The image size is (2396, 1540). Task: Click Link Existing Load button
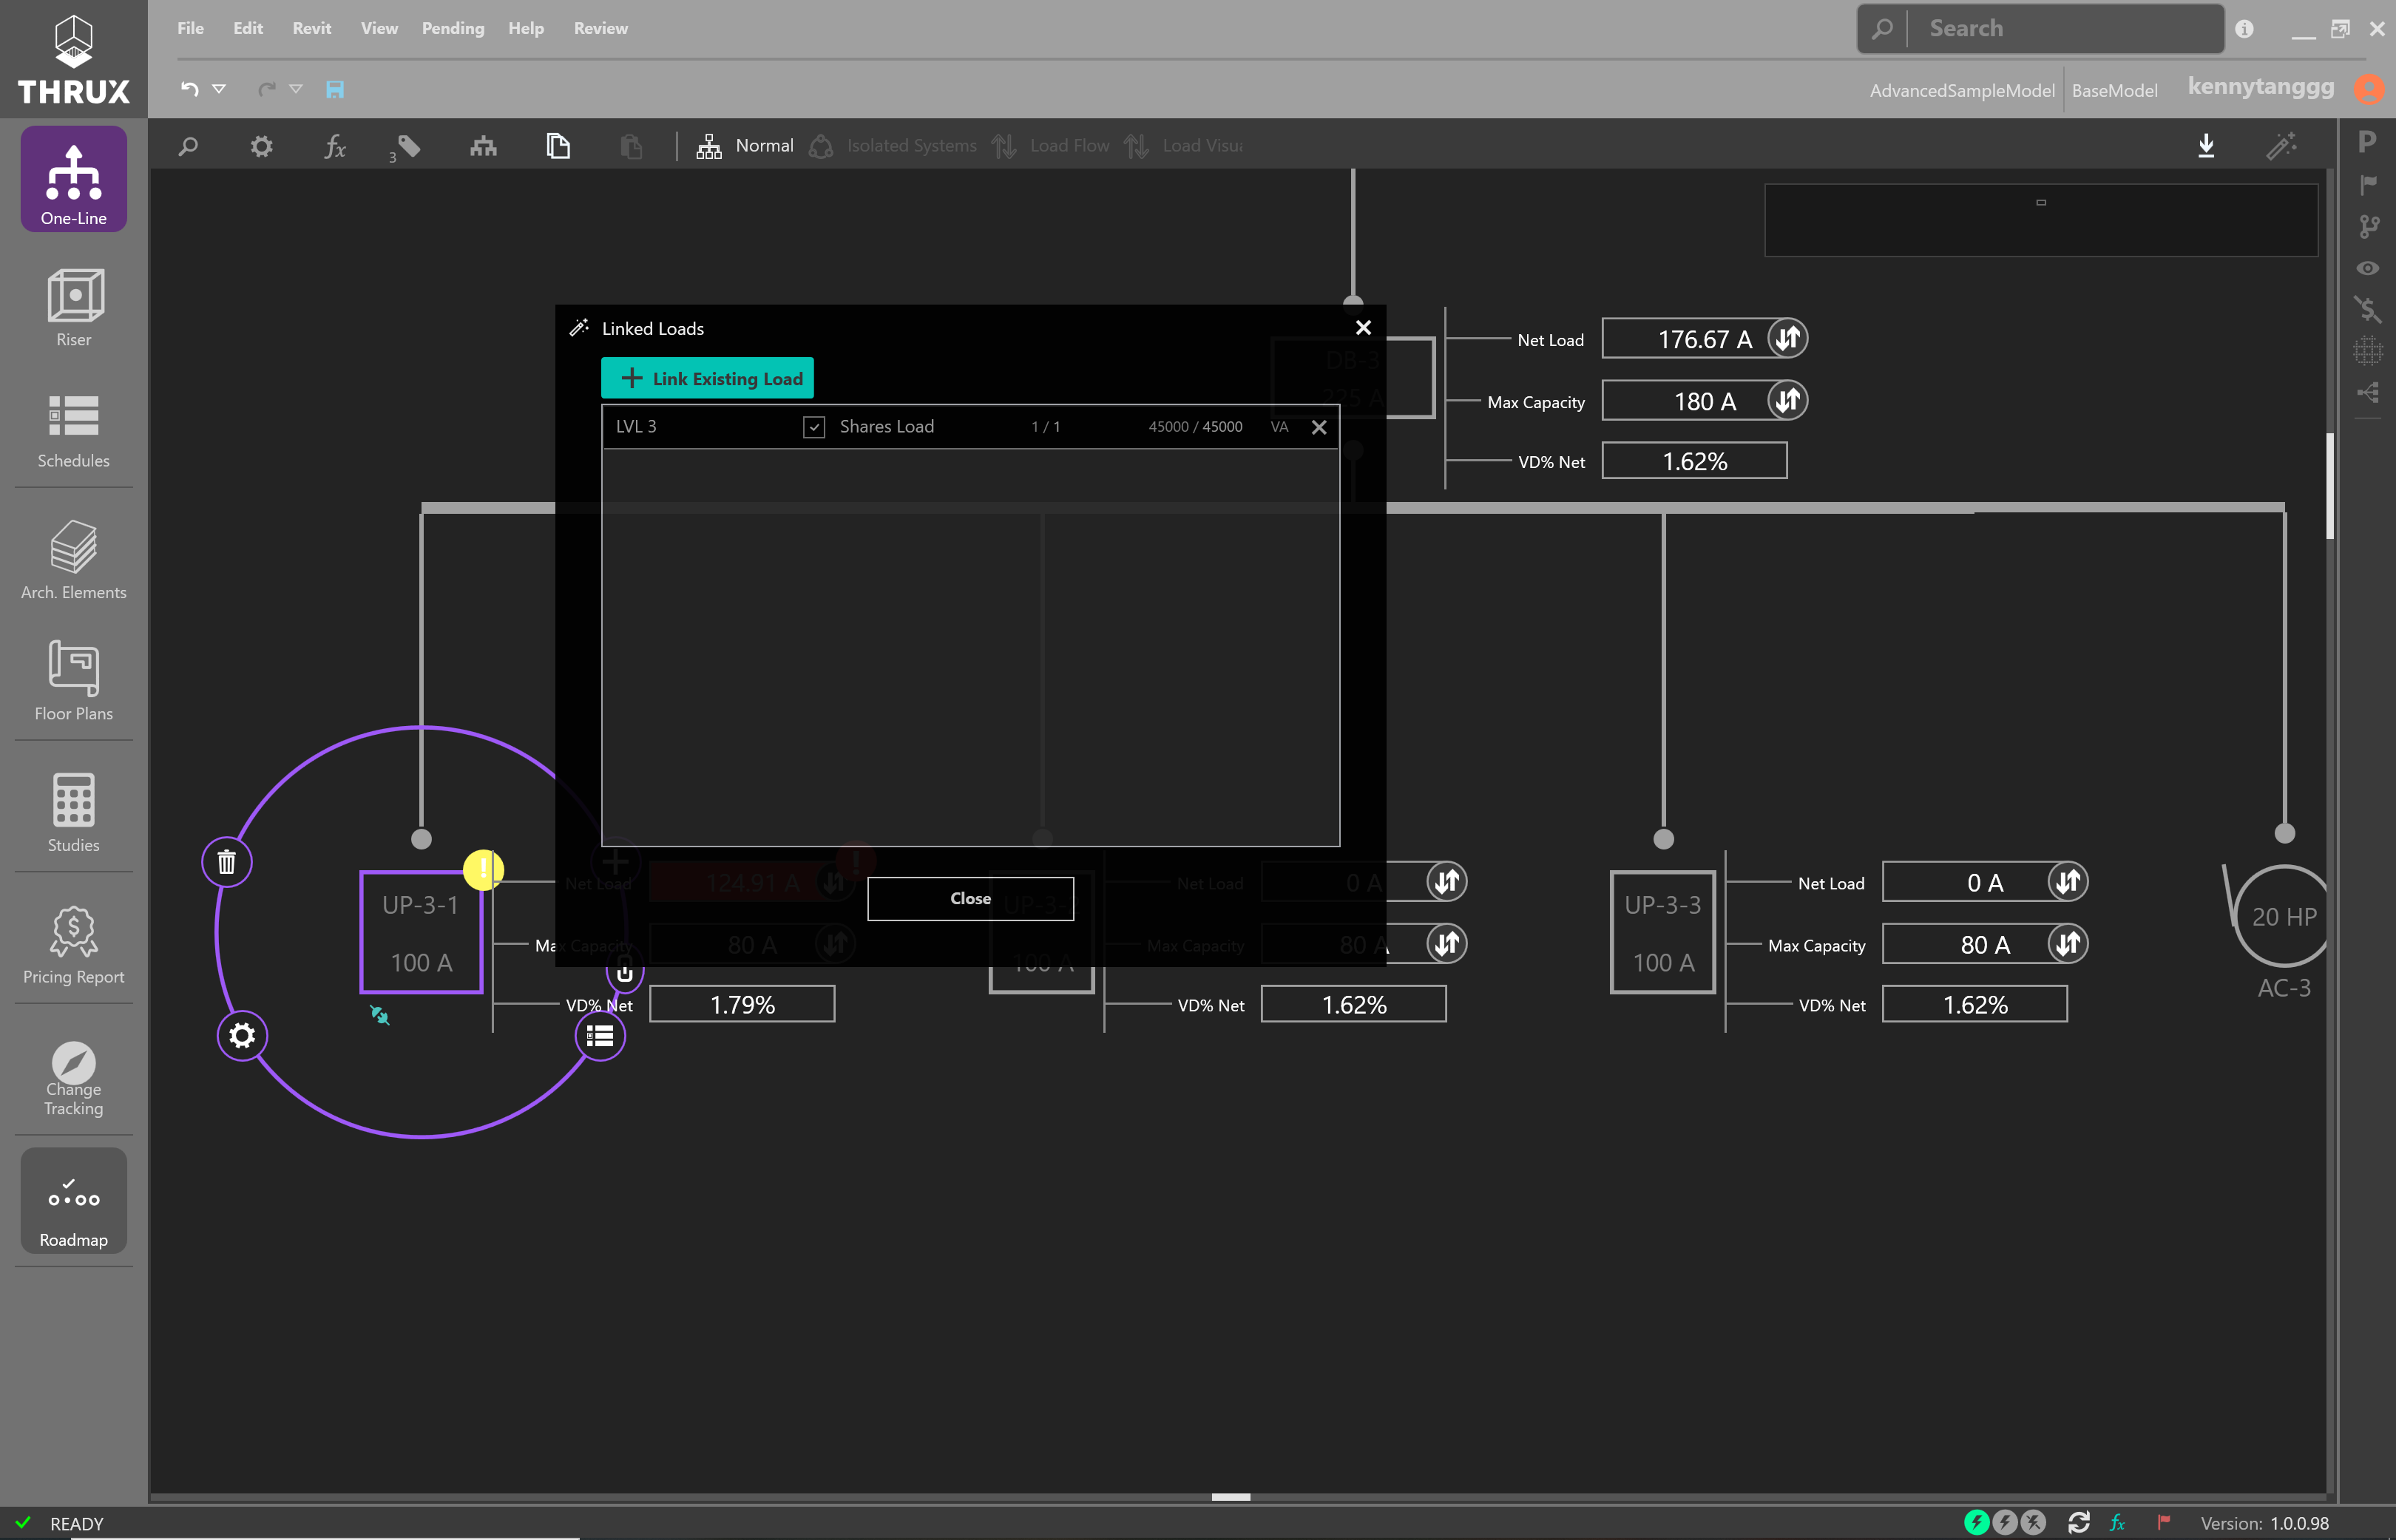click(x=708, y=378)
